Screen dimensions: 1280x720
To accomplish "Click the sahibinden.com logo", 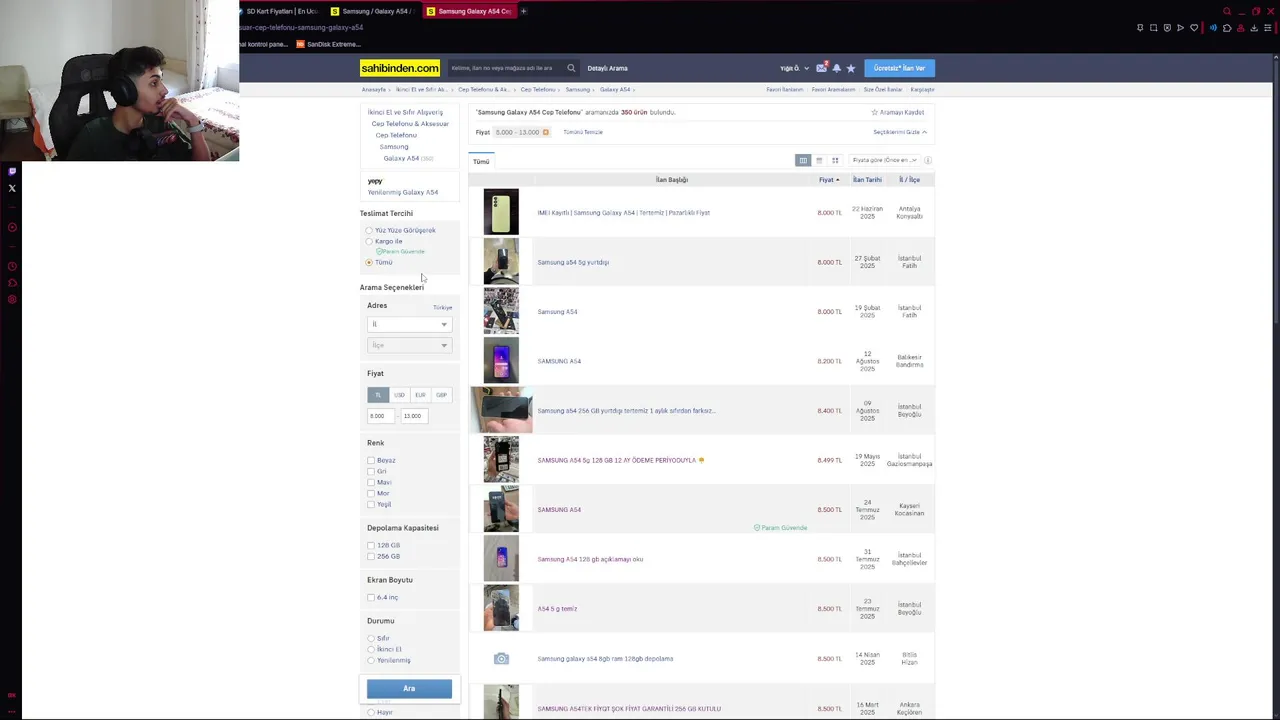I will pyautogui.click(x=400, y=68).
